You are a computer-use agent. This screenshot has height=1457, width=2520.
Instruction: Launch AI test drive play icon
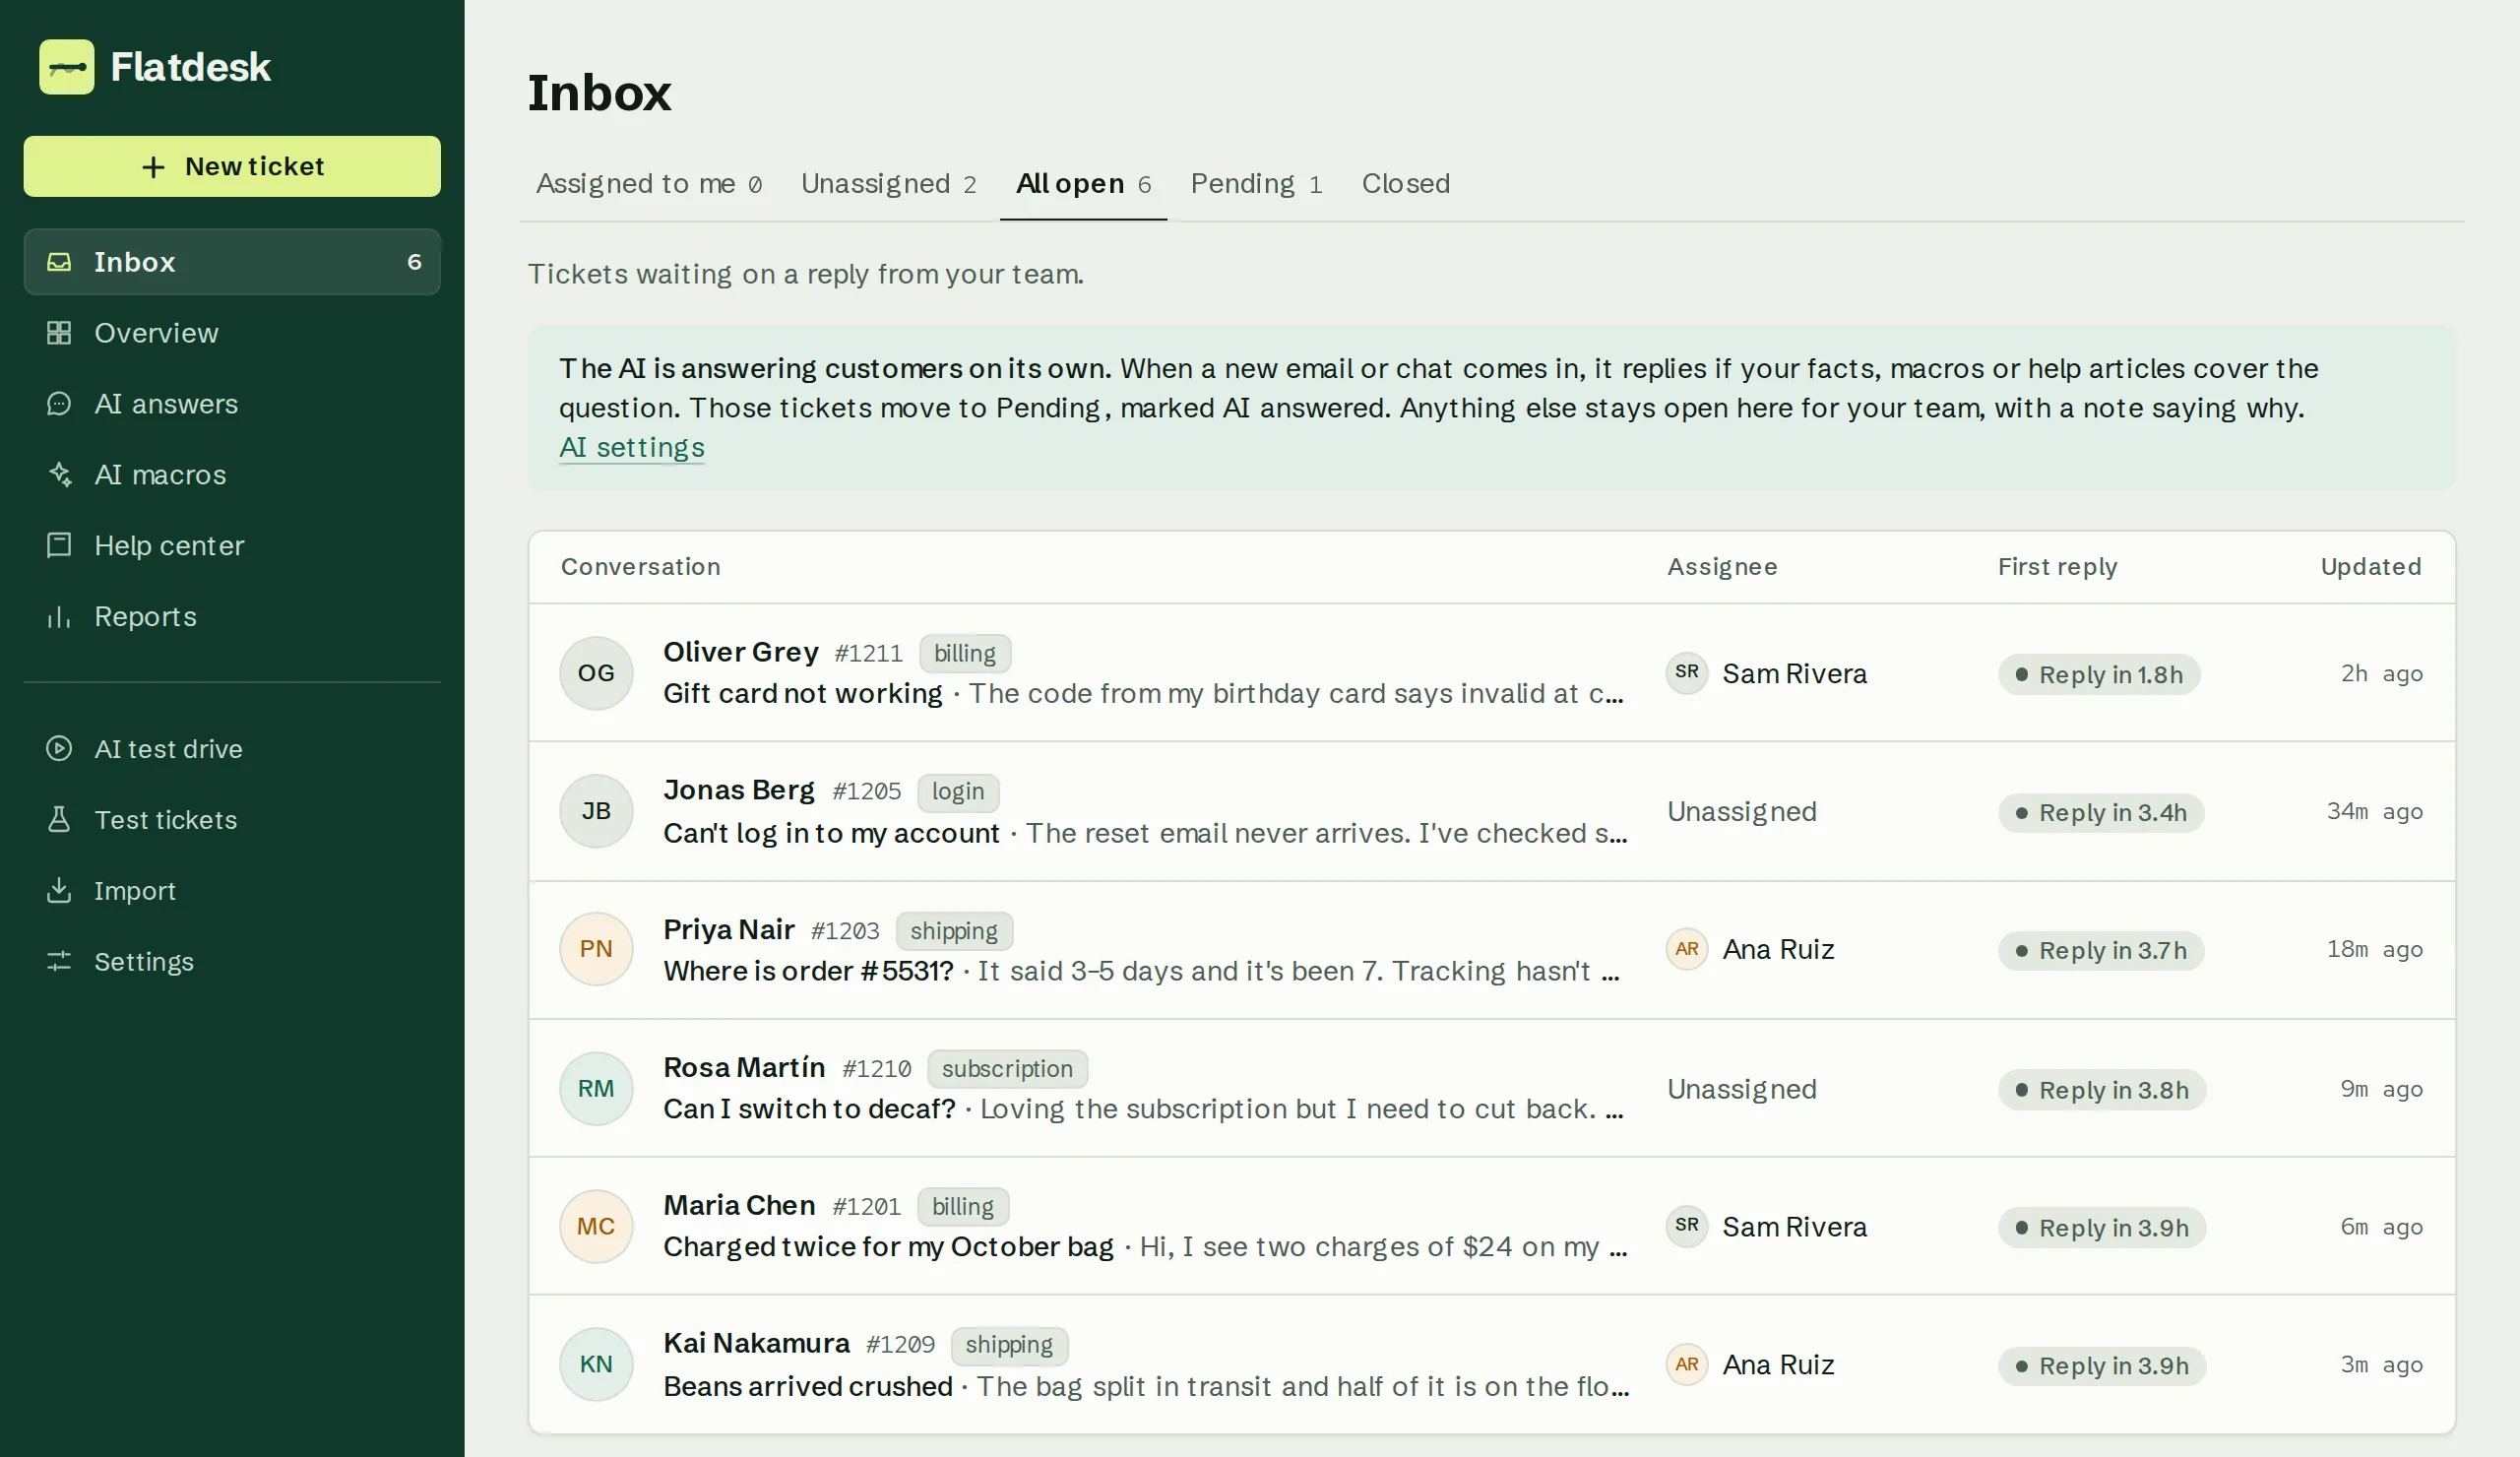pos(59,749)
